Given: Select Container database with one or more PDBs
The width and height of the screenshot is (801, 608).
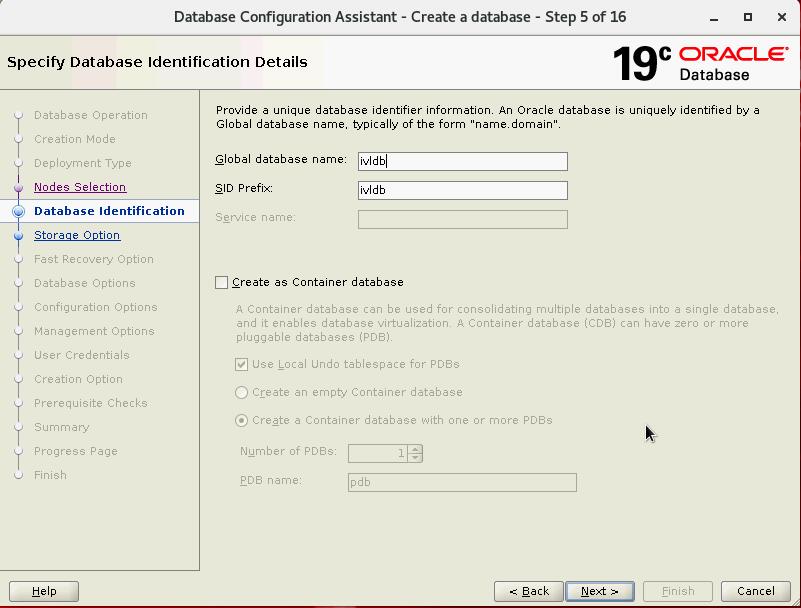Looking at the screenshot, I should point(242,421).
